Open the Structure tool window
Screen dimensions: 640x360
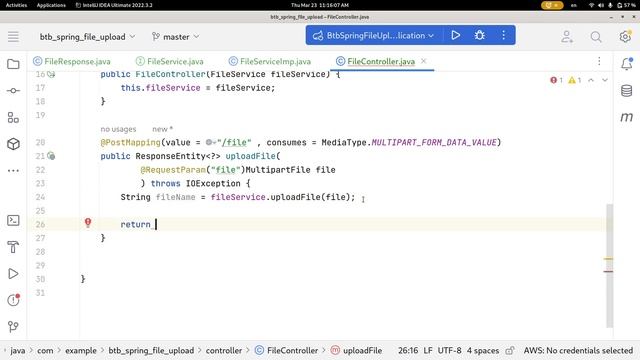pos(13,118)
